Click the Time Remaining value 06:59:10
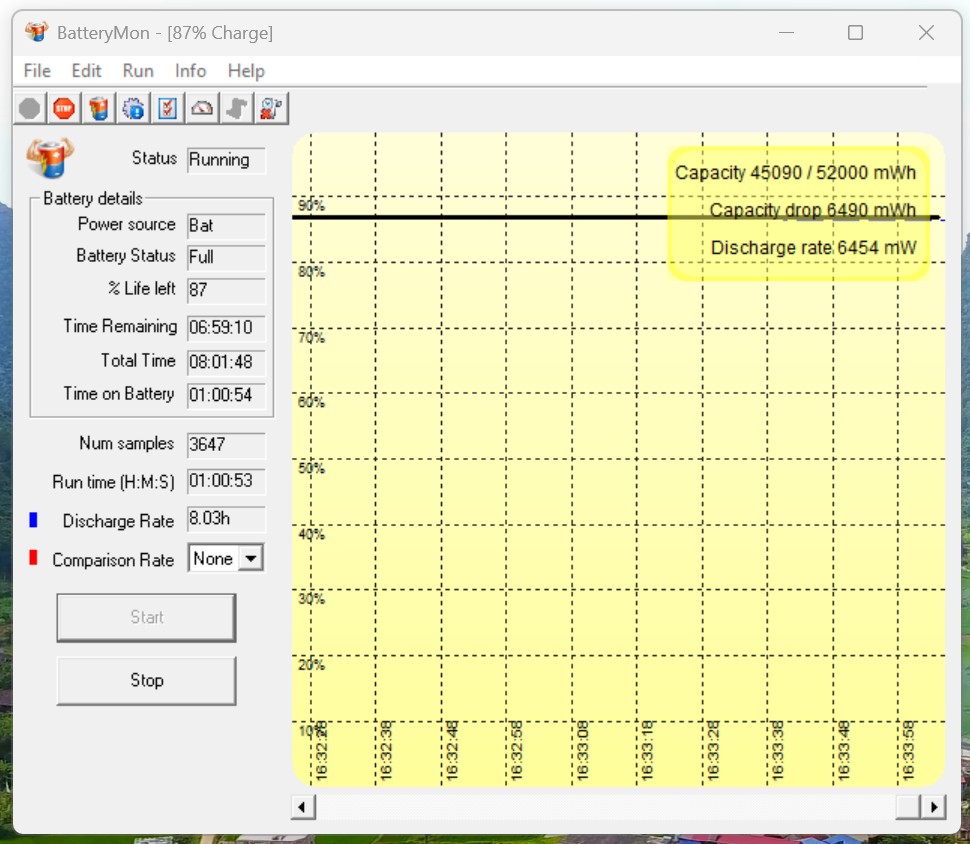This screenshot has height=844, width=970. [x=226, y=327]
